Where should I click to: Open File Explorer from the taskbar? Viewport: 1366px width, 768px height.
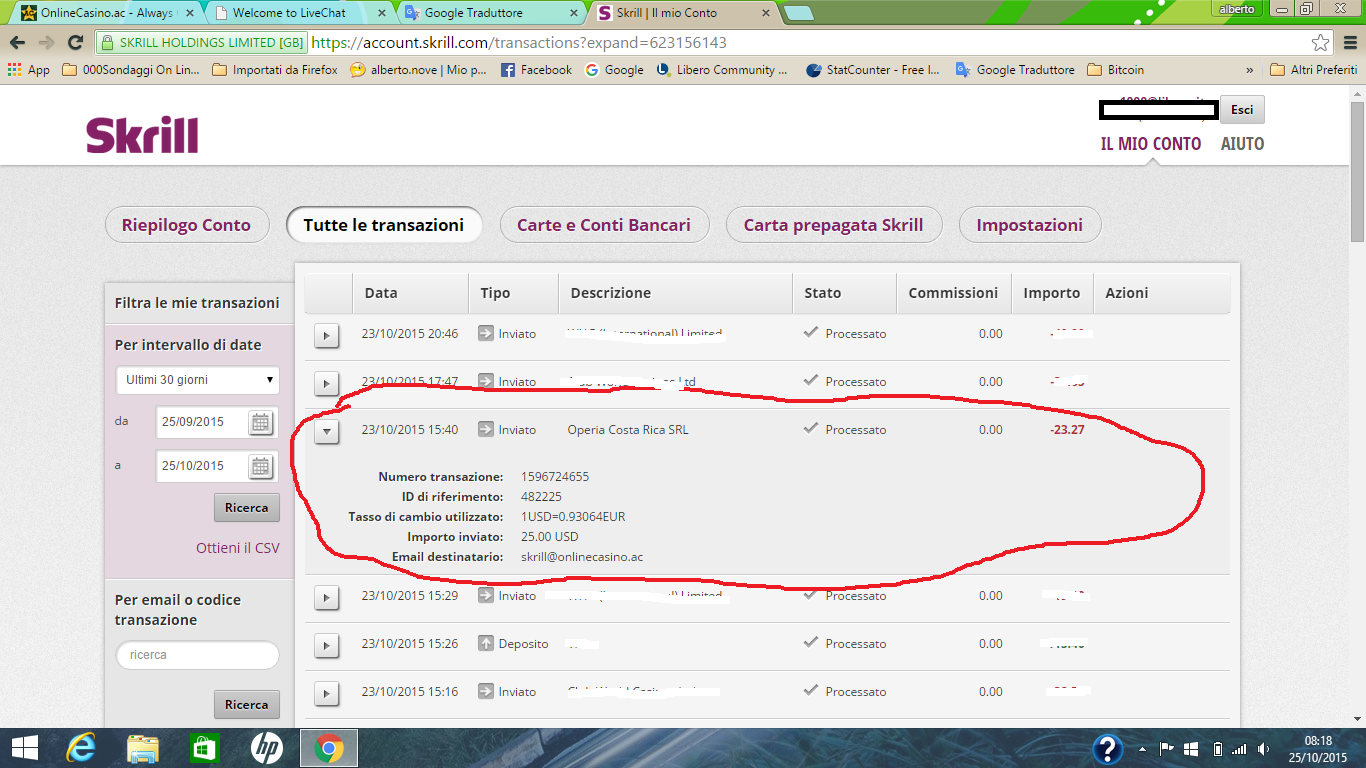click(x=143, y=748)
